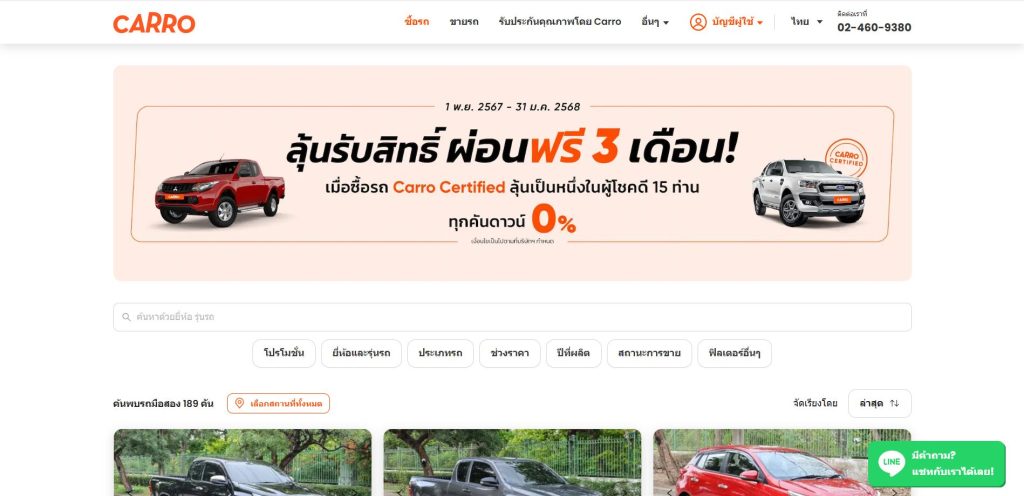Click the car search input field
Viewport: 1024px width, 496px height.
pyautogui.click(x=512, y=317)
